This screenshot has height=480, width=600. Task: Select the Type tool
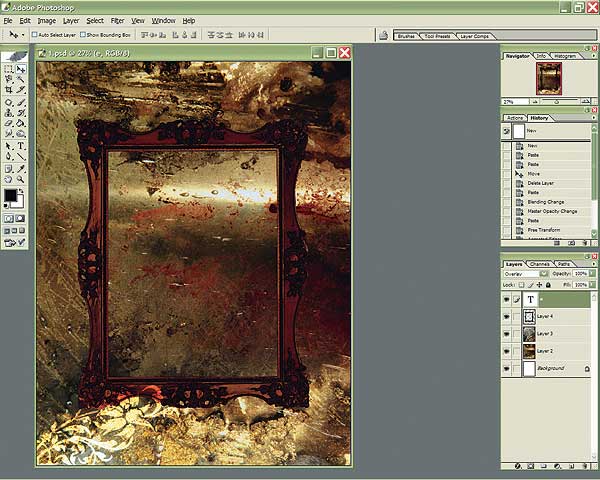[x=21, y=145]
